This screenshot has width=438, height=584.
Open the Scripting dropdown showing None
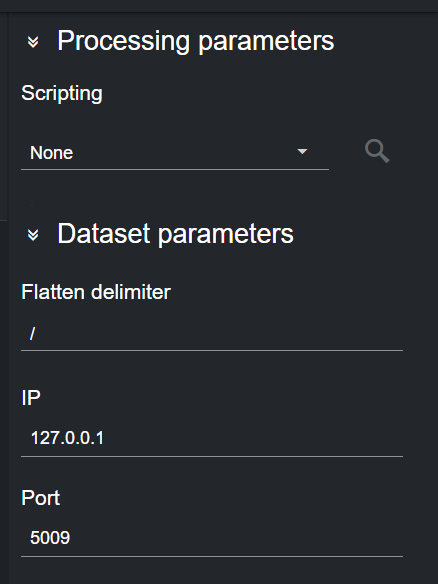click(175, 153)
